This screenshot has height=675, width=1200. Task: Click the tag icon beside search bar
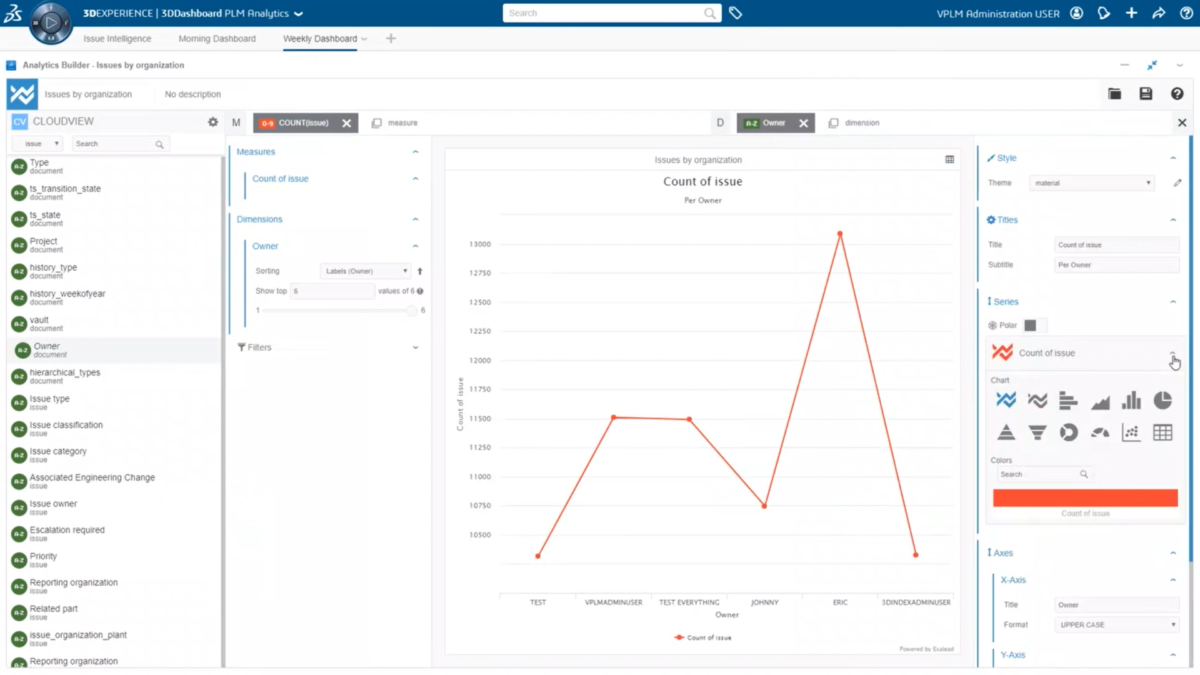click(735, 13)
